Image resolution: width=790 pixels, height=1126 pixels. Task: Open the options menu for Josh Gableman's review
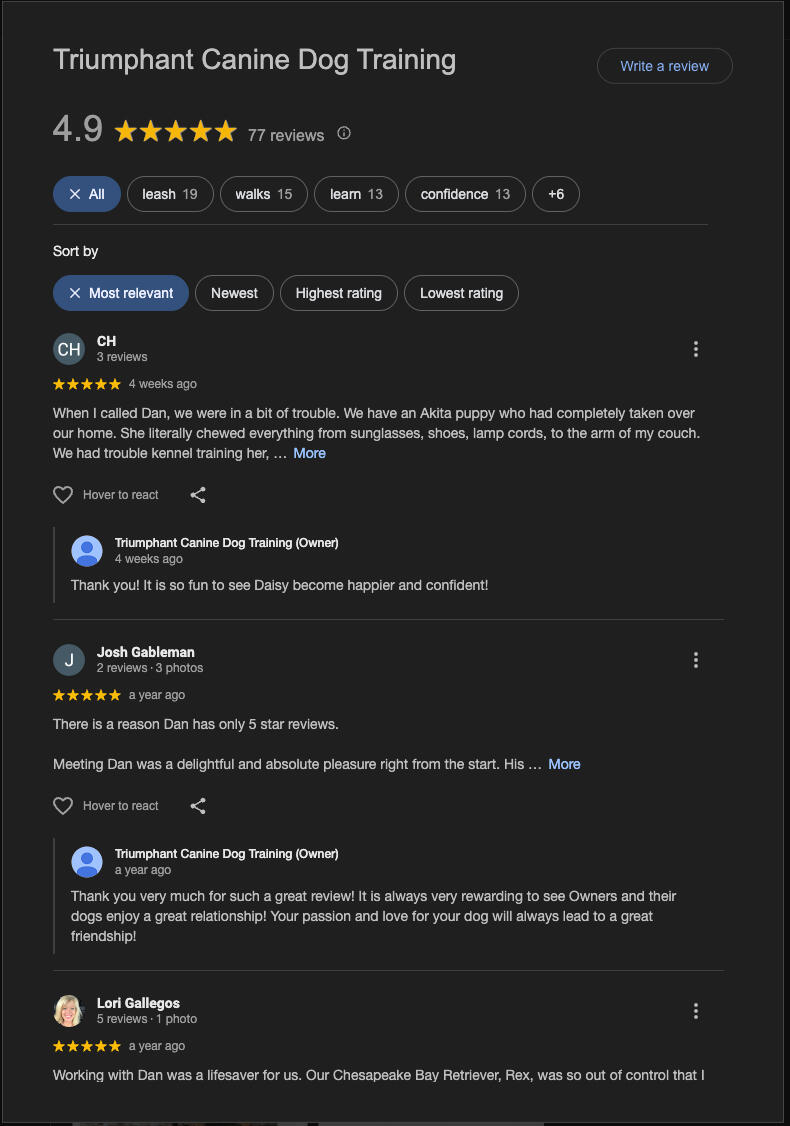pyautogui.click(x=696, y=660)
